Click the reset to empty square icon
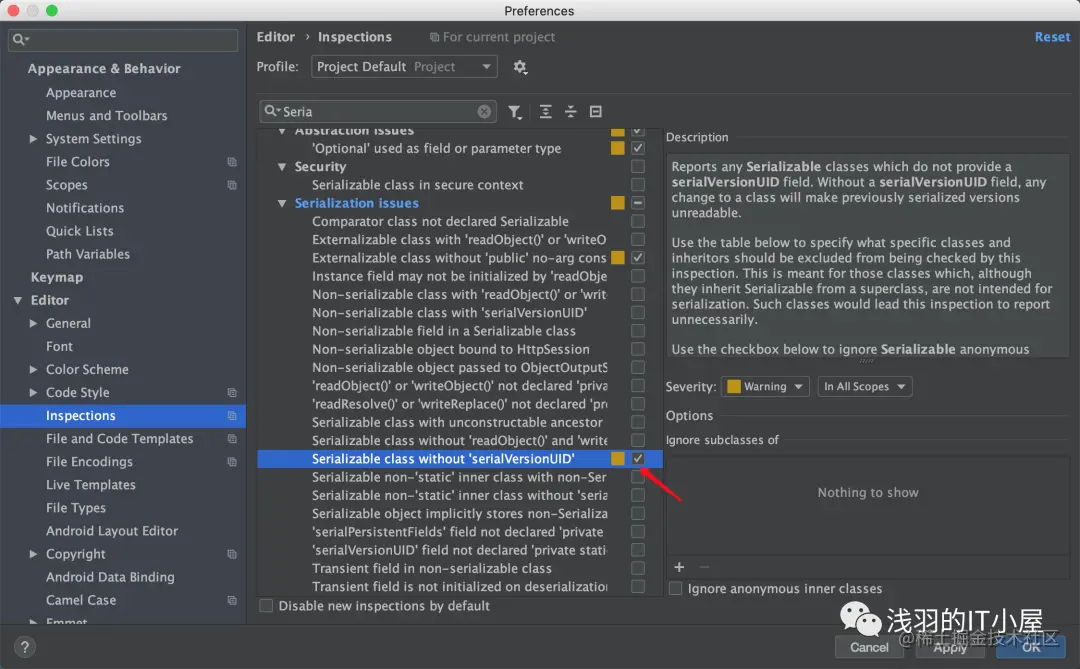Viewport: 1080px width, 669px height. 596,112
